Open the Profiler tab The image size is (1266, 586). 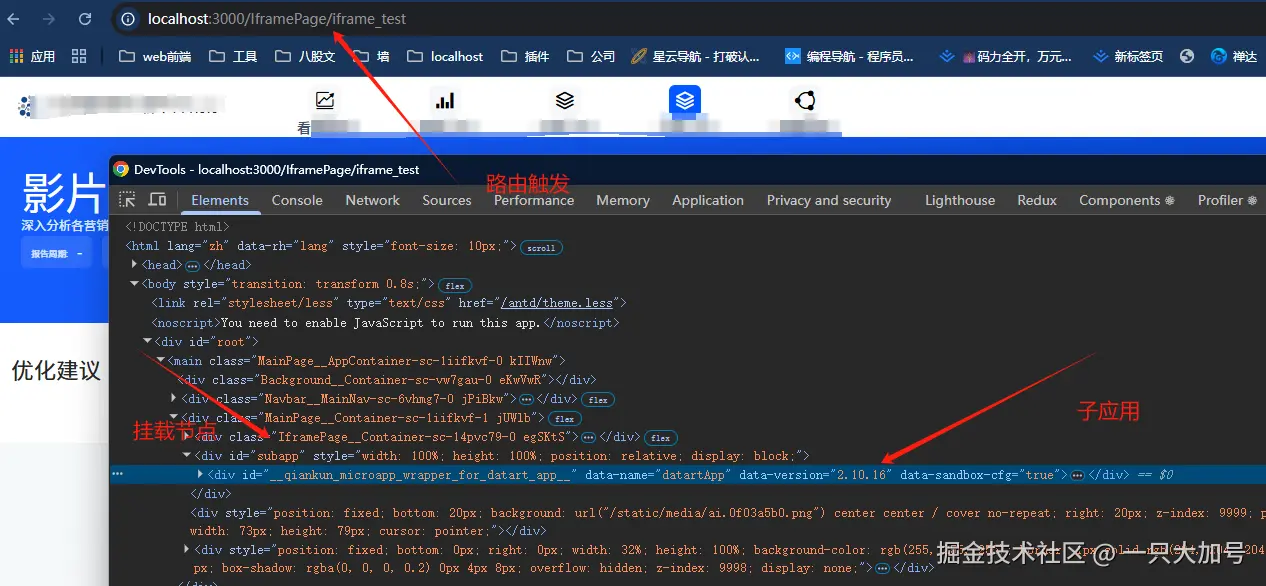[x=1227, y=200]
